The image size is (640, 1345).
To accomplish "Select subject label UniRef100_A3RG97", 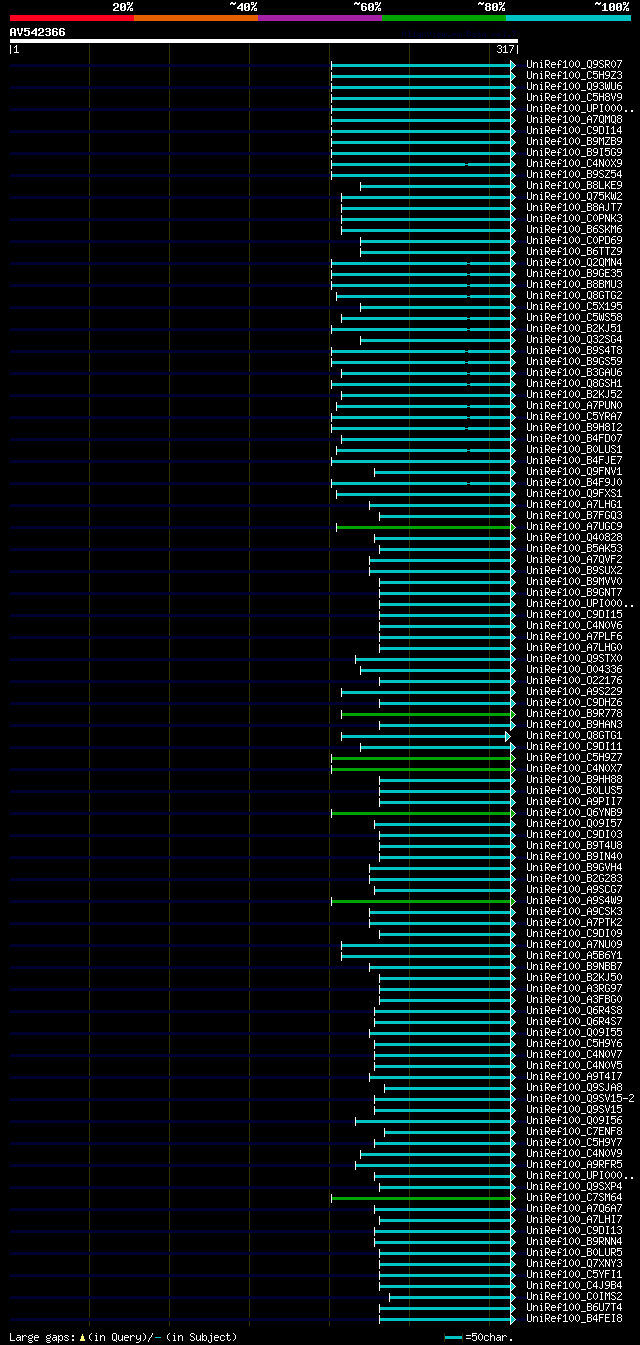I will [x=573, y=989].
